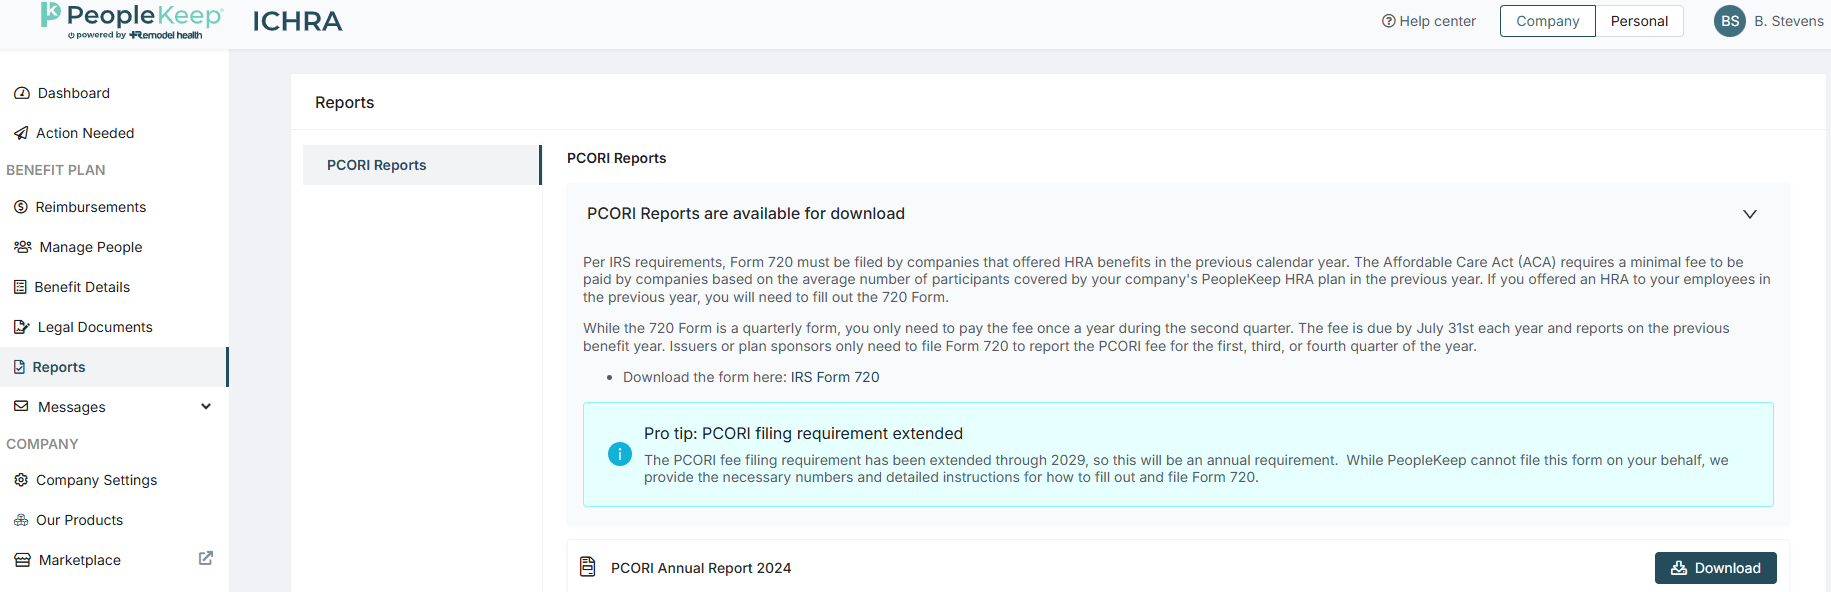Open the Help center link
The width and height of the screenshot is (1831, 592).
(1428, 21)
